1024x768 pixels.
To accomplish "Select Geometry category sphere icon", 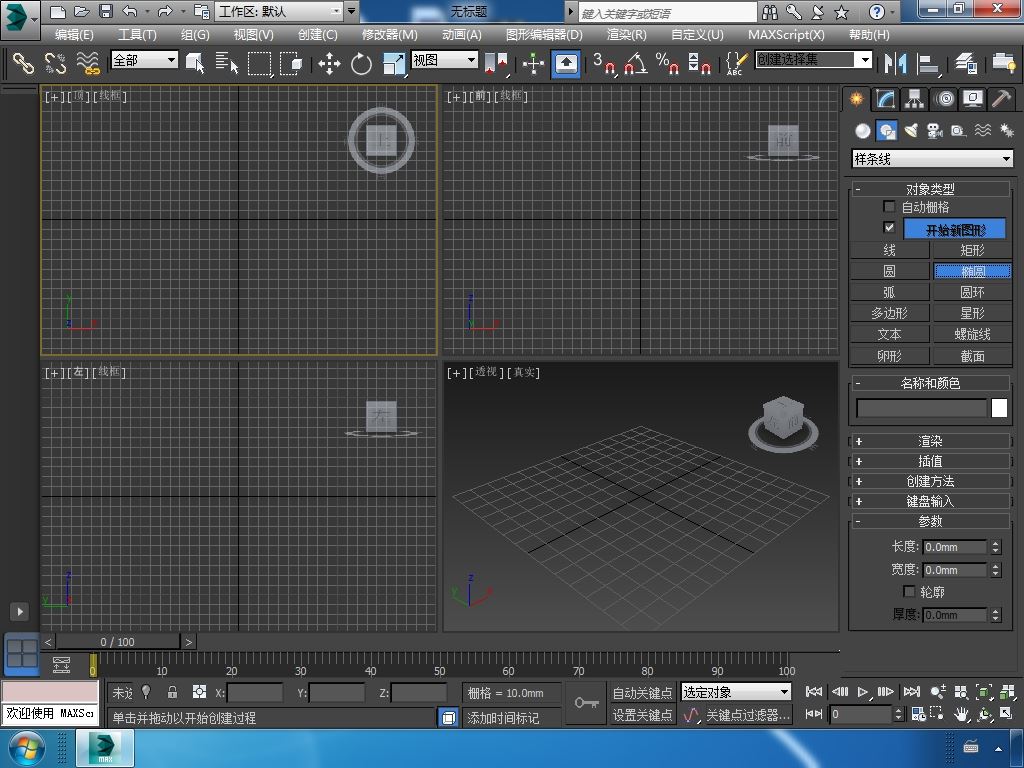I will point(863,131).
